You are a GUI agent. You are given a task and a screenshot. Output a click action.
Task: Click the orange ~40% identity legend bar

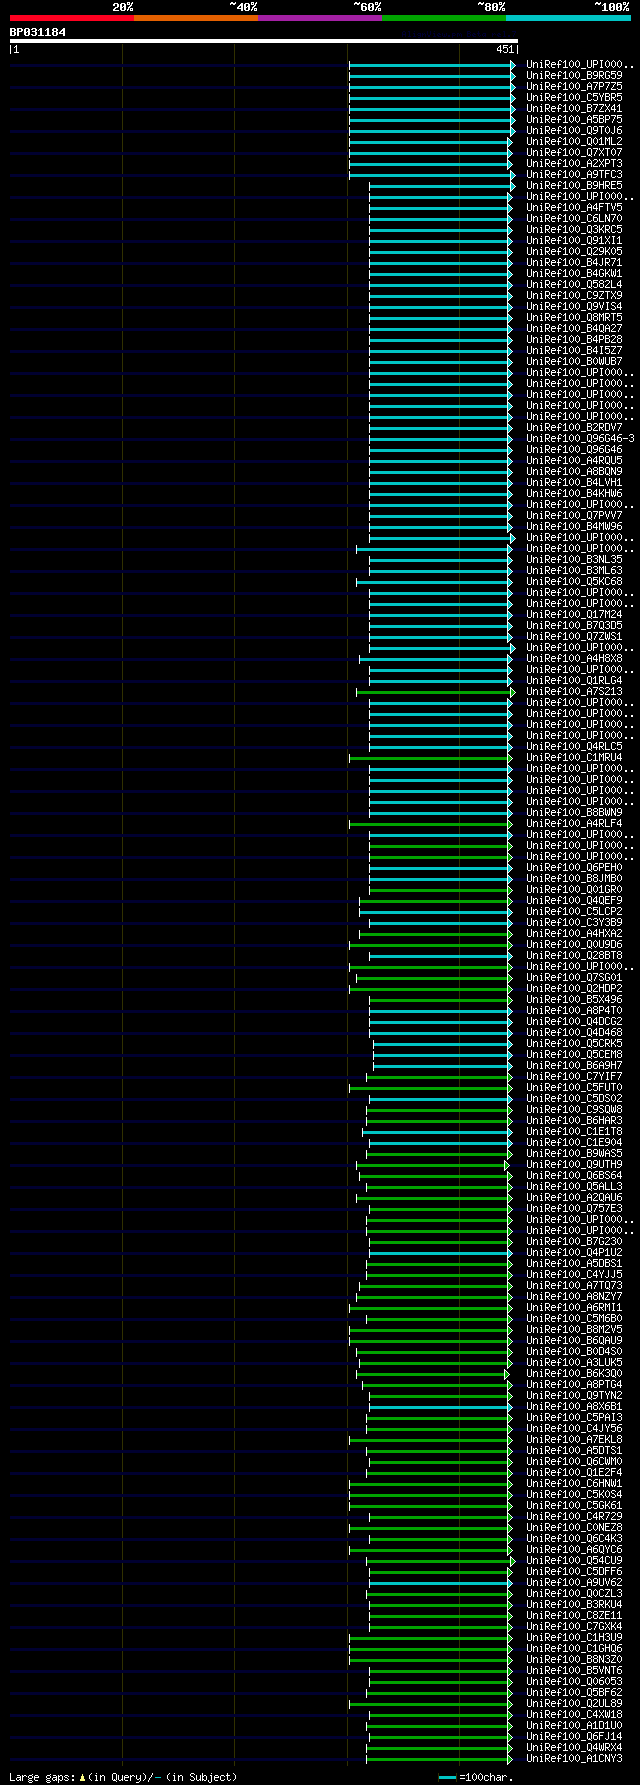195,18
